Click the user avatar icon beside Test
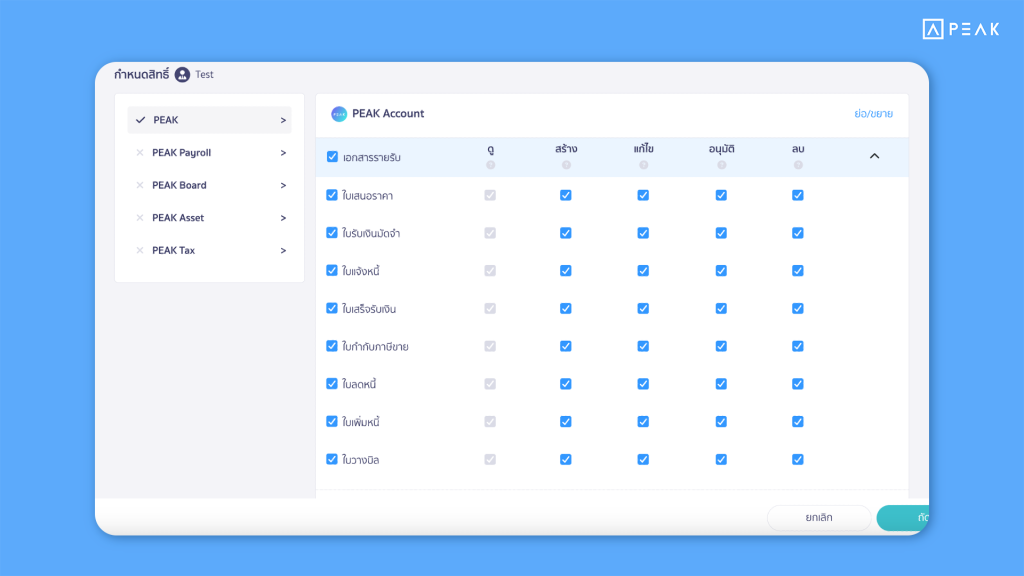The image size is (1024, 576). click(x=182, y=74)
